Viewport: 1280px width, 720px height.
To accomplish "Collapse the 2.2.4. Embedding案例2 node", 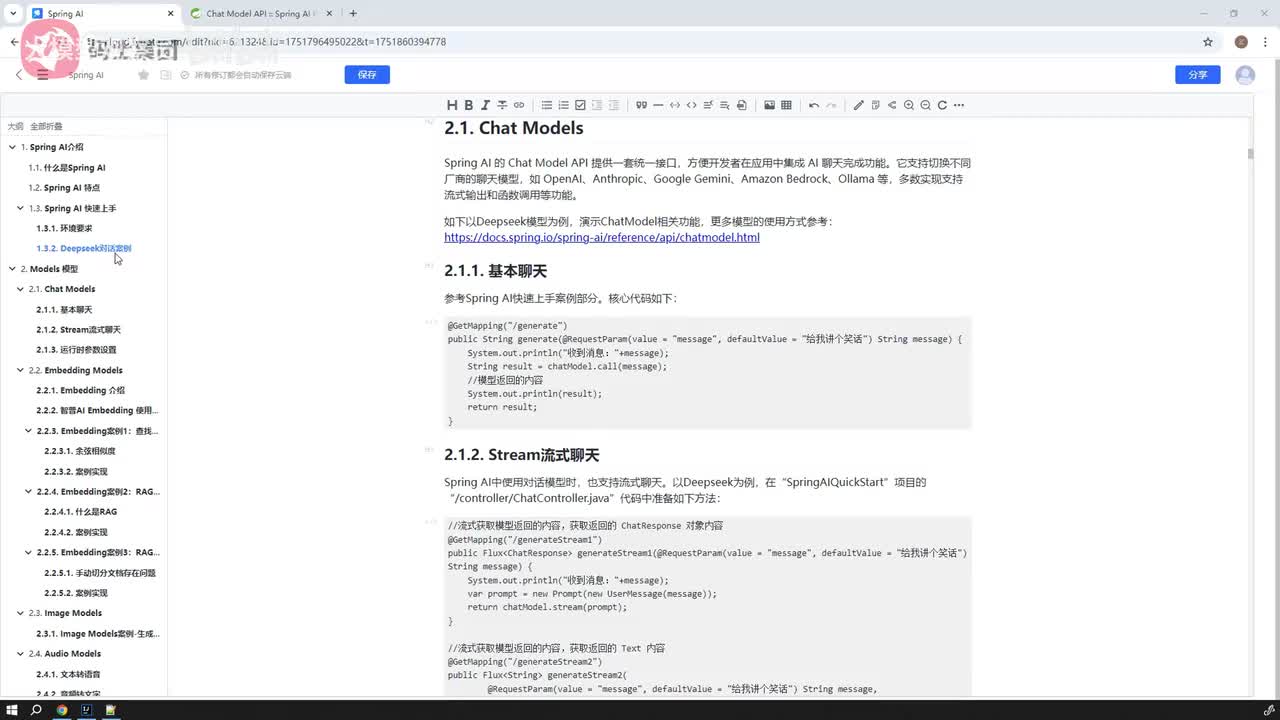I will click(x=28, y=492).
